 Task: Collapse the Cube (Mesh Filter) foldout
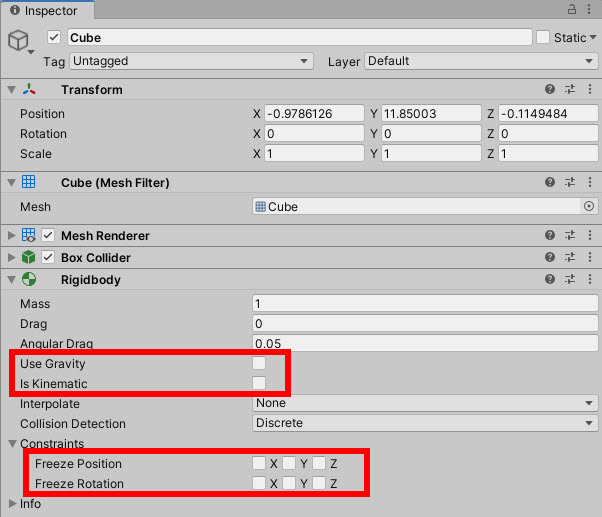(x=12, y=182)
